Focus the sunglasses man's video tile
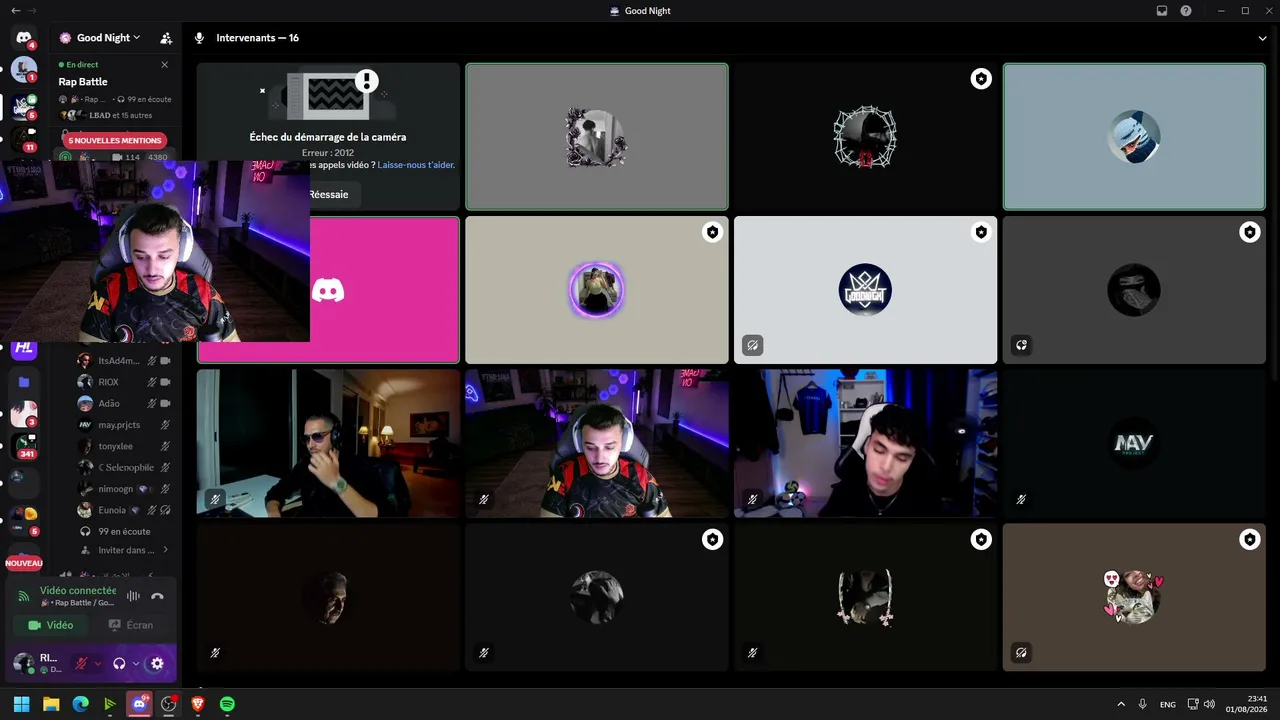The image size is (1280, 720). pos(328,444)
